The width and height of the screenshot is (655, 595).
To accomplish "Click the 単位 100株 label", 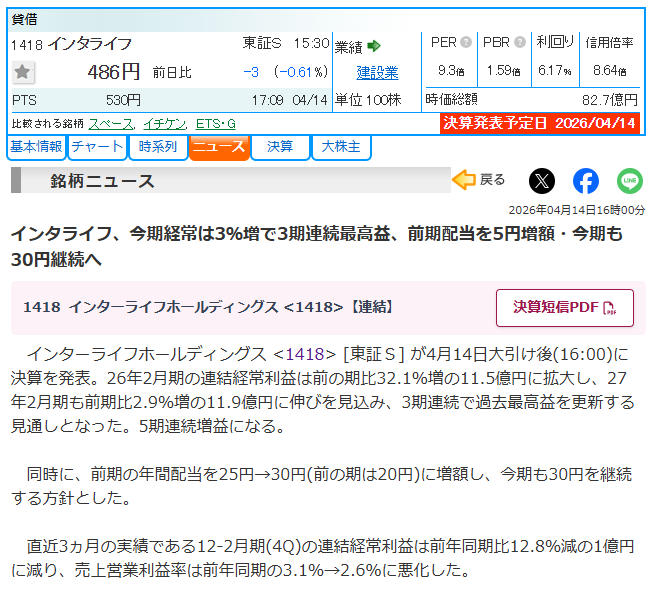I will point(368,100).
